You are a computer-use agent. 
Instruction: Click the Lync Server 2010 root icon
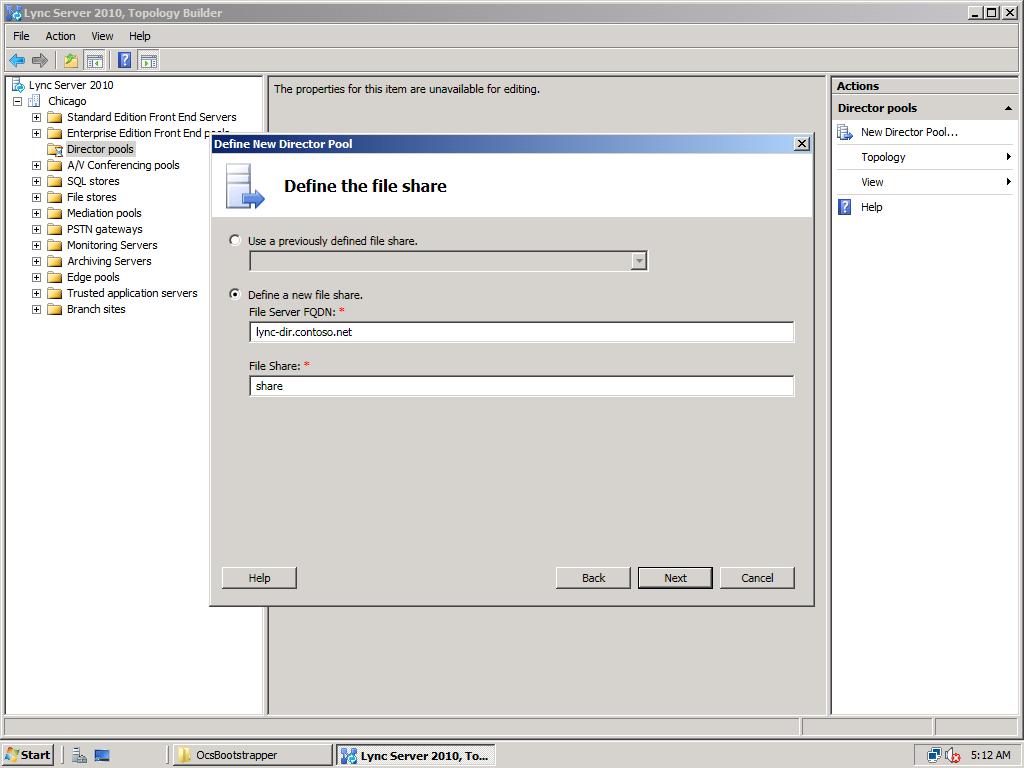(18, 85)
